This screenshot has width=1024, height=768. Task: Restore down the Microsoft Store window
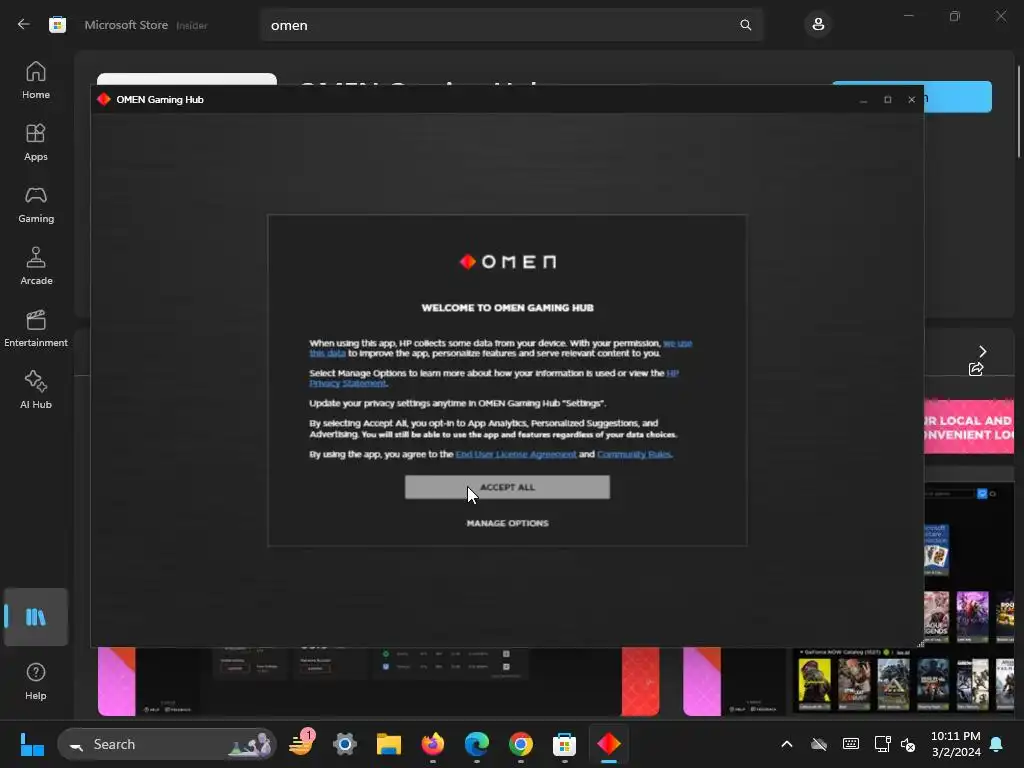(x=955, y=16)
